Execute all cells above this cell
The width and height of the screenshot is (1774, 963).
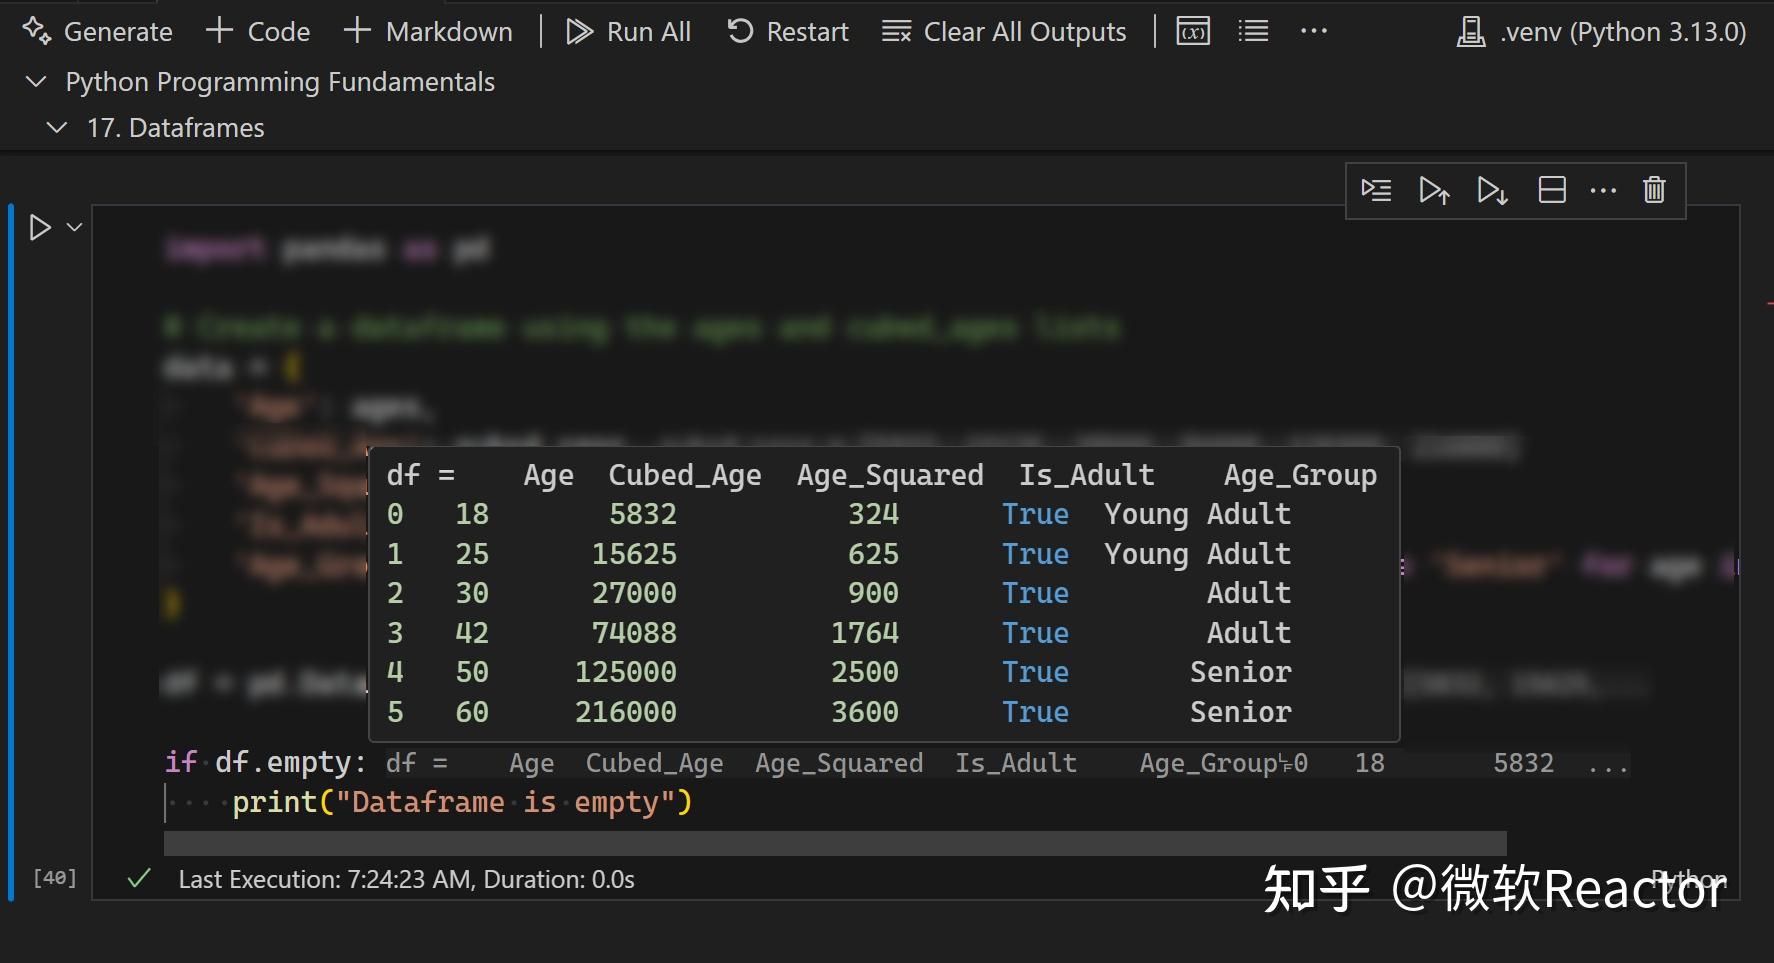pyautogui.click(x=1435, y=190)
